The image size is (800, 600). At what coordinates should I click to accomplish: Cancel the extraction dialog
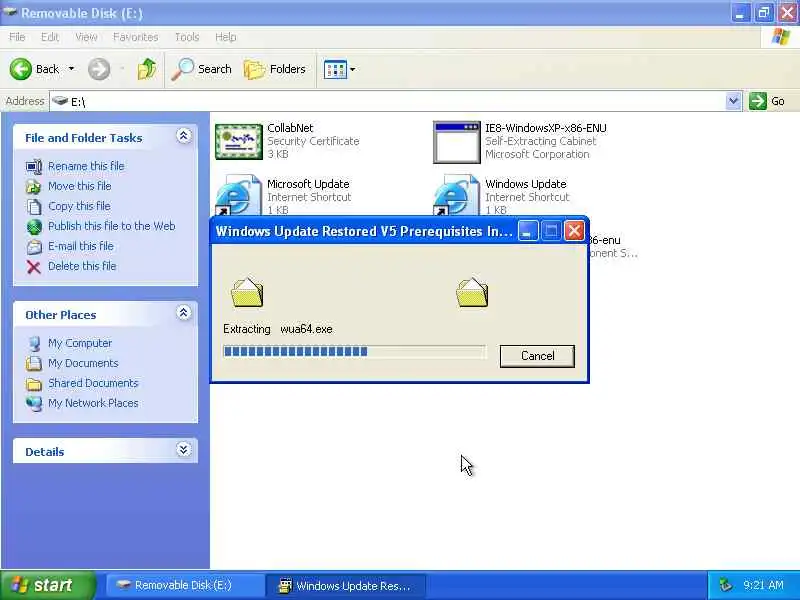[x=537, y=356]
